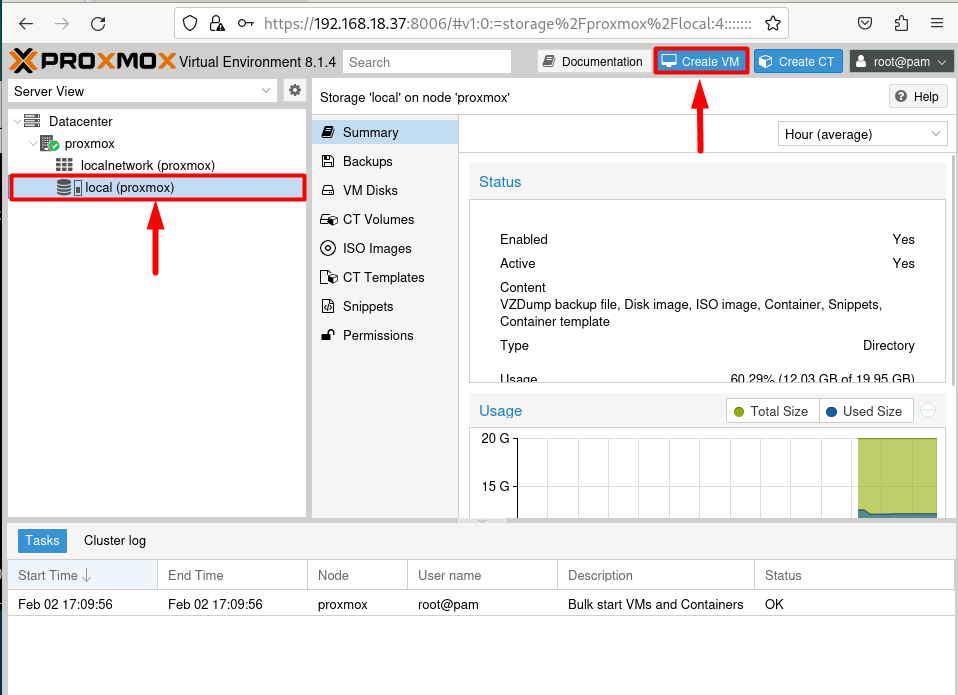958x695 pixels.
Task: Click the blue Used Size color dot
Action: 831,412
